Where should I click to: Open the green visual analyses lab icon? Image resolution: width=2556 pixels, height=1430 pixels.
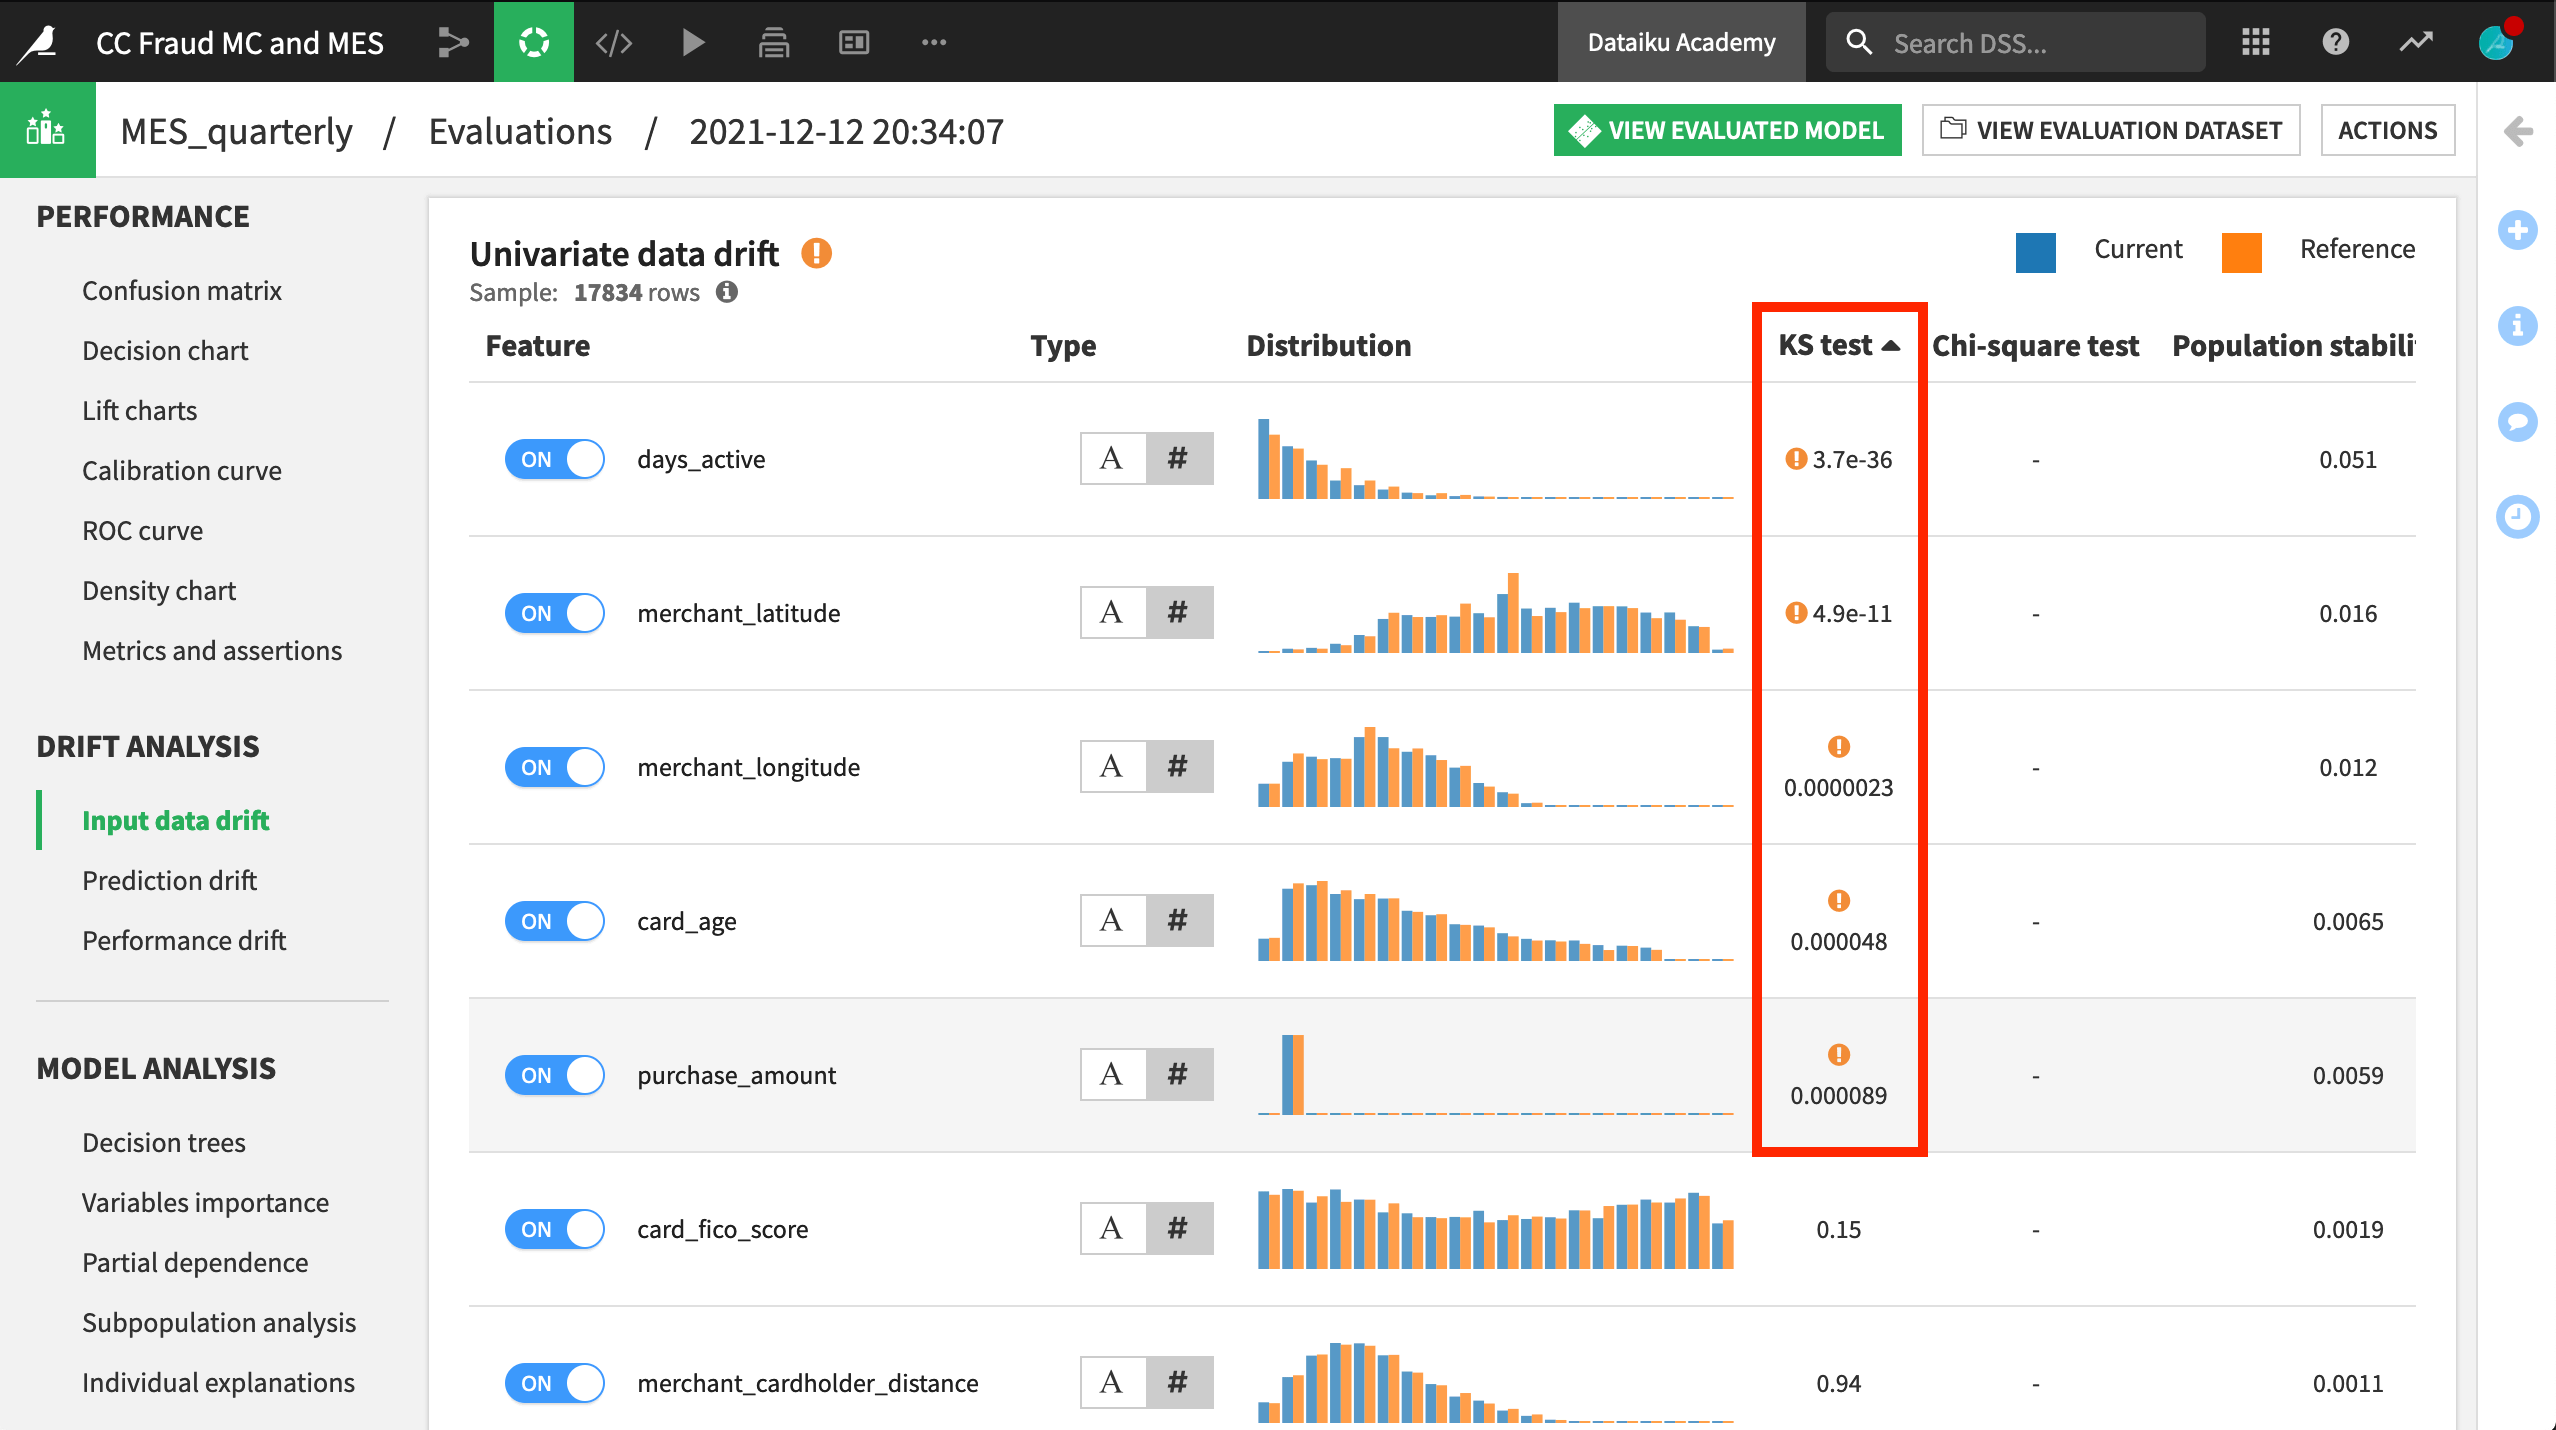[x=533, y=42]
